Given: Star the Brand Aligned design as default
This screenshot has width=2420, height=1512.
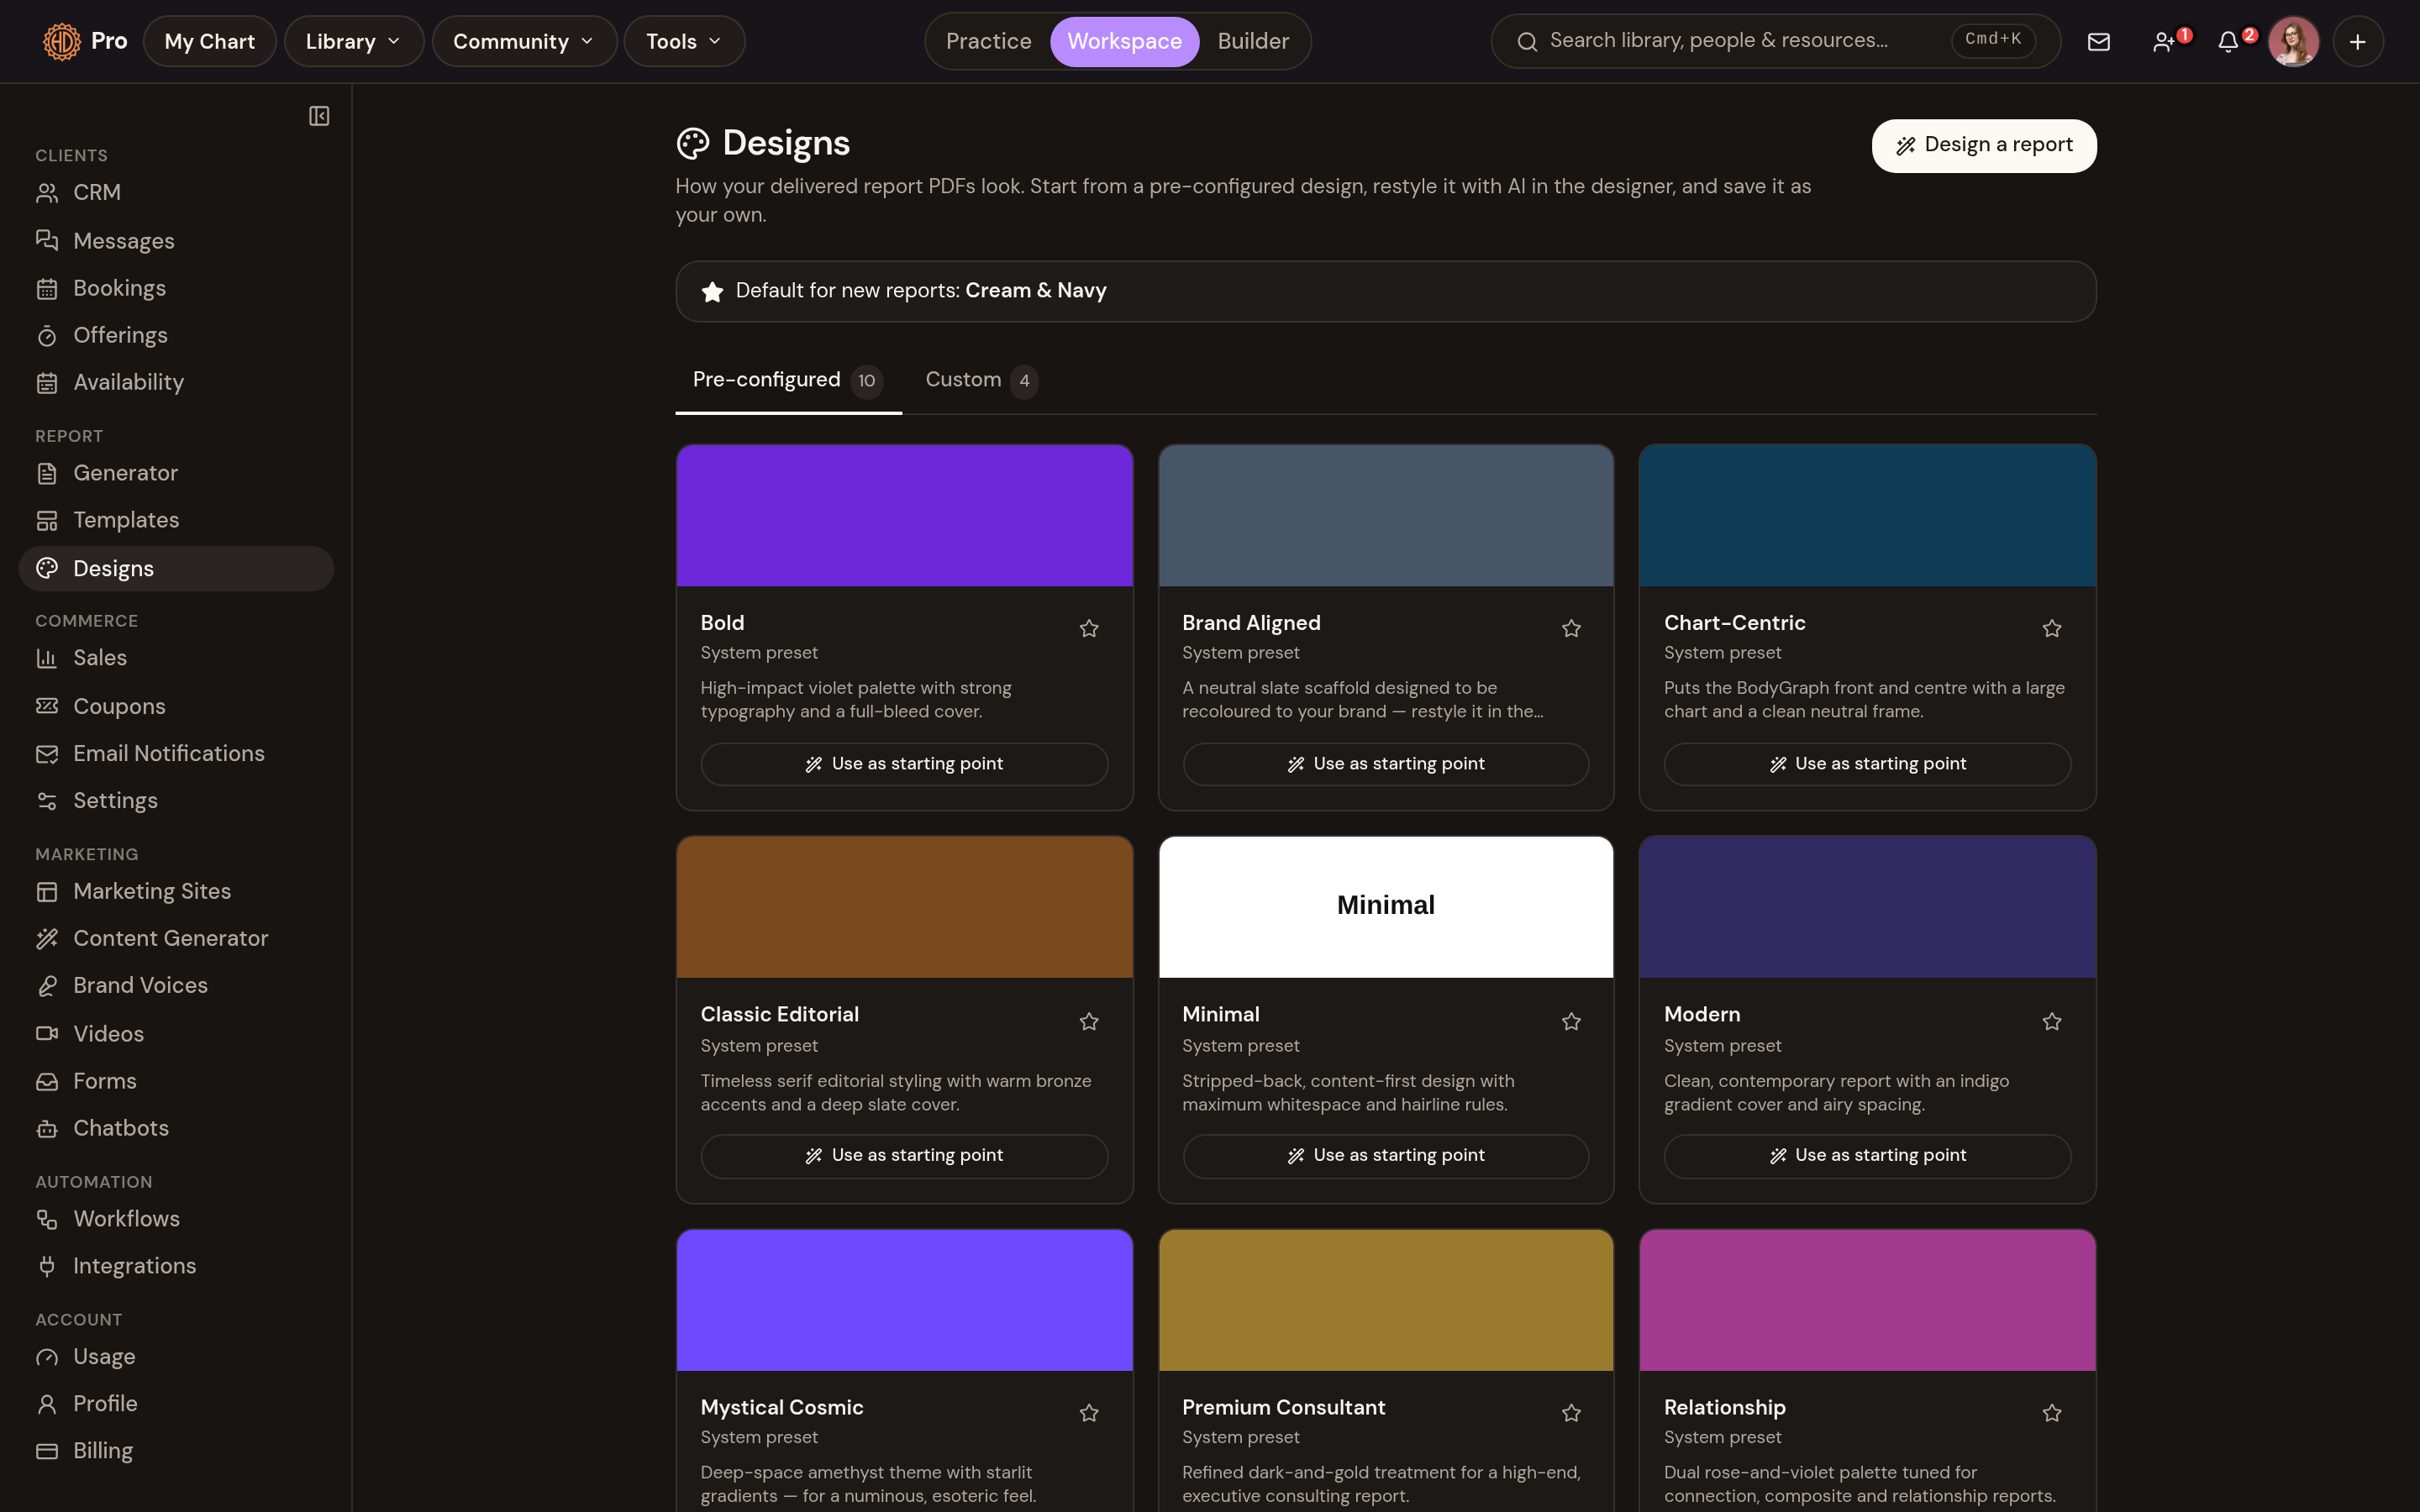Looking at the screenshot, I should click(x=1571, y=628).
